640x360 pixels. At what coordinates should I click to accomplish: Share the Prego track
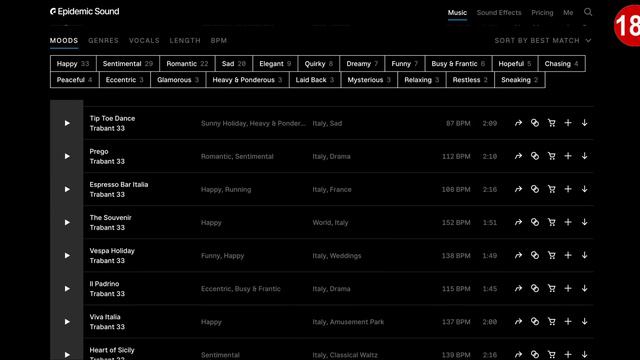click(x=518, y=156)
